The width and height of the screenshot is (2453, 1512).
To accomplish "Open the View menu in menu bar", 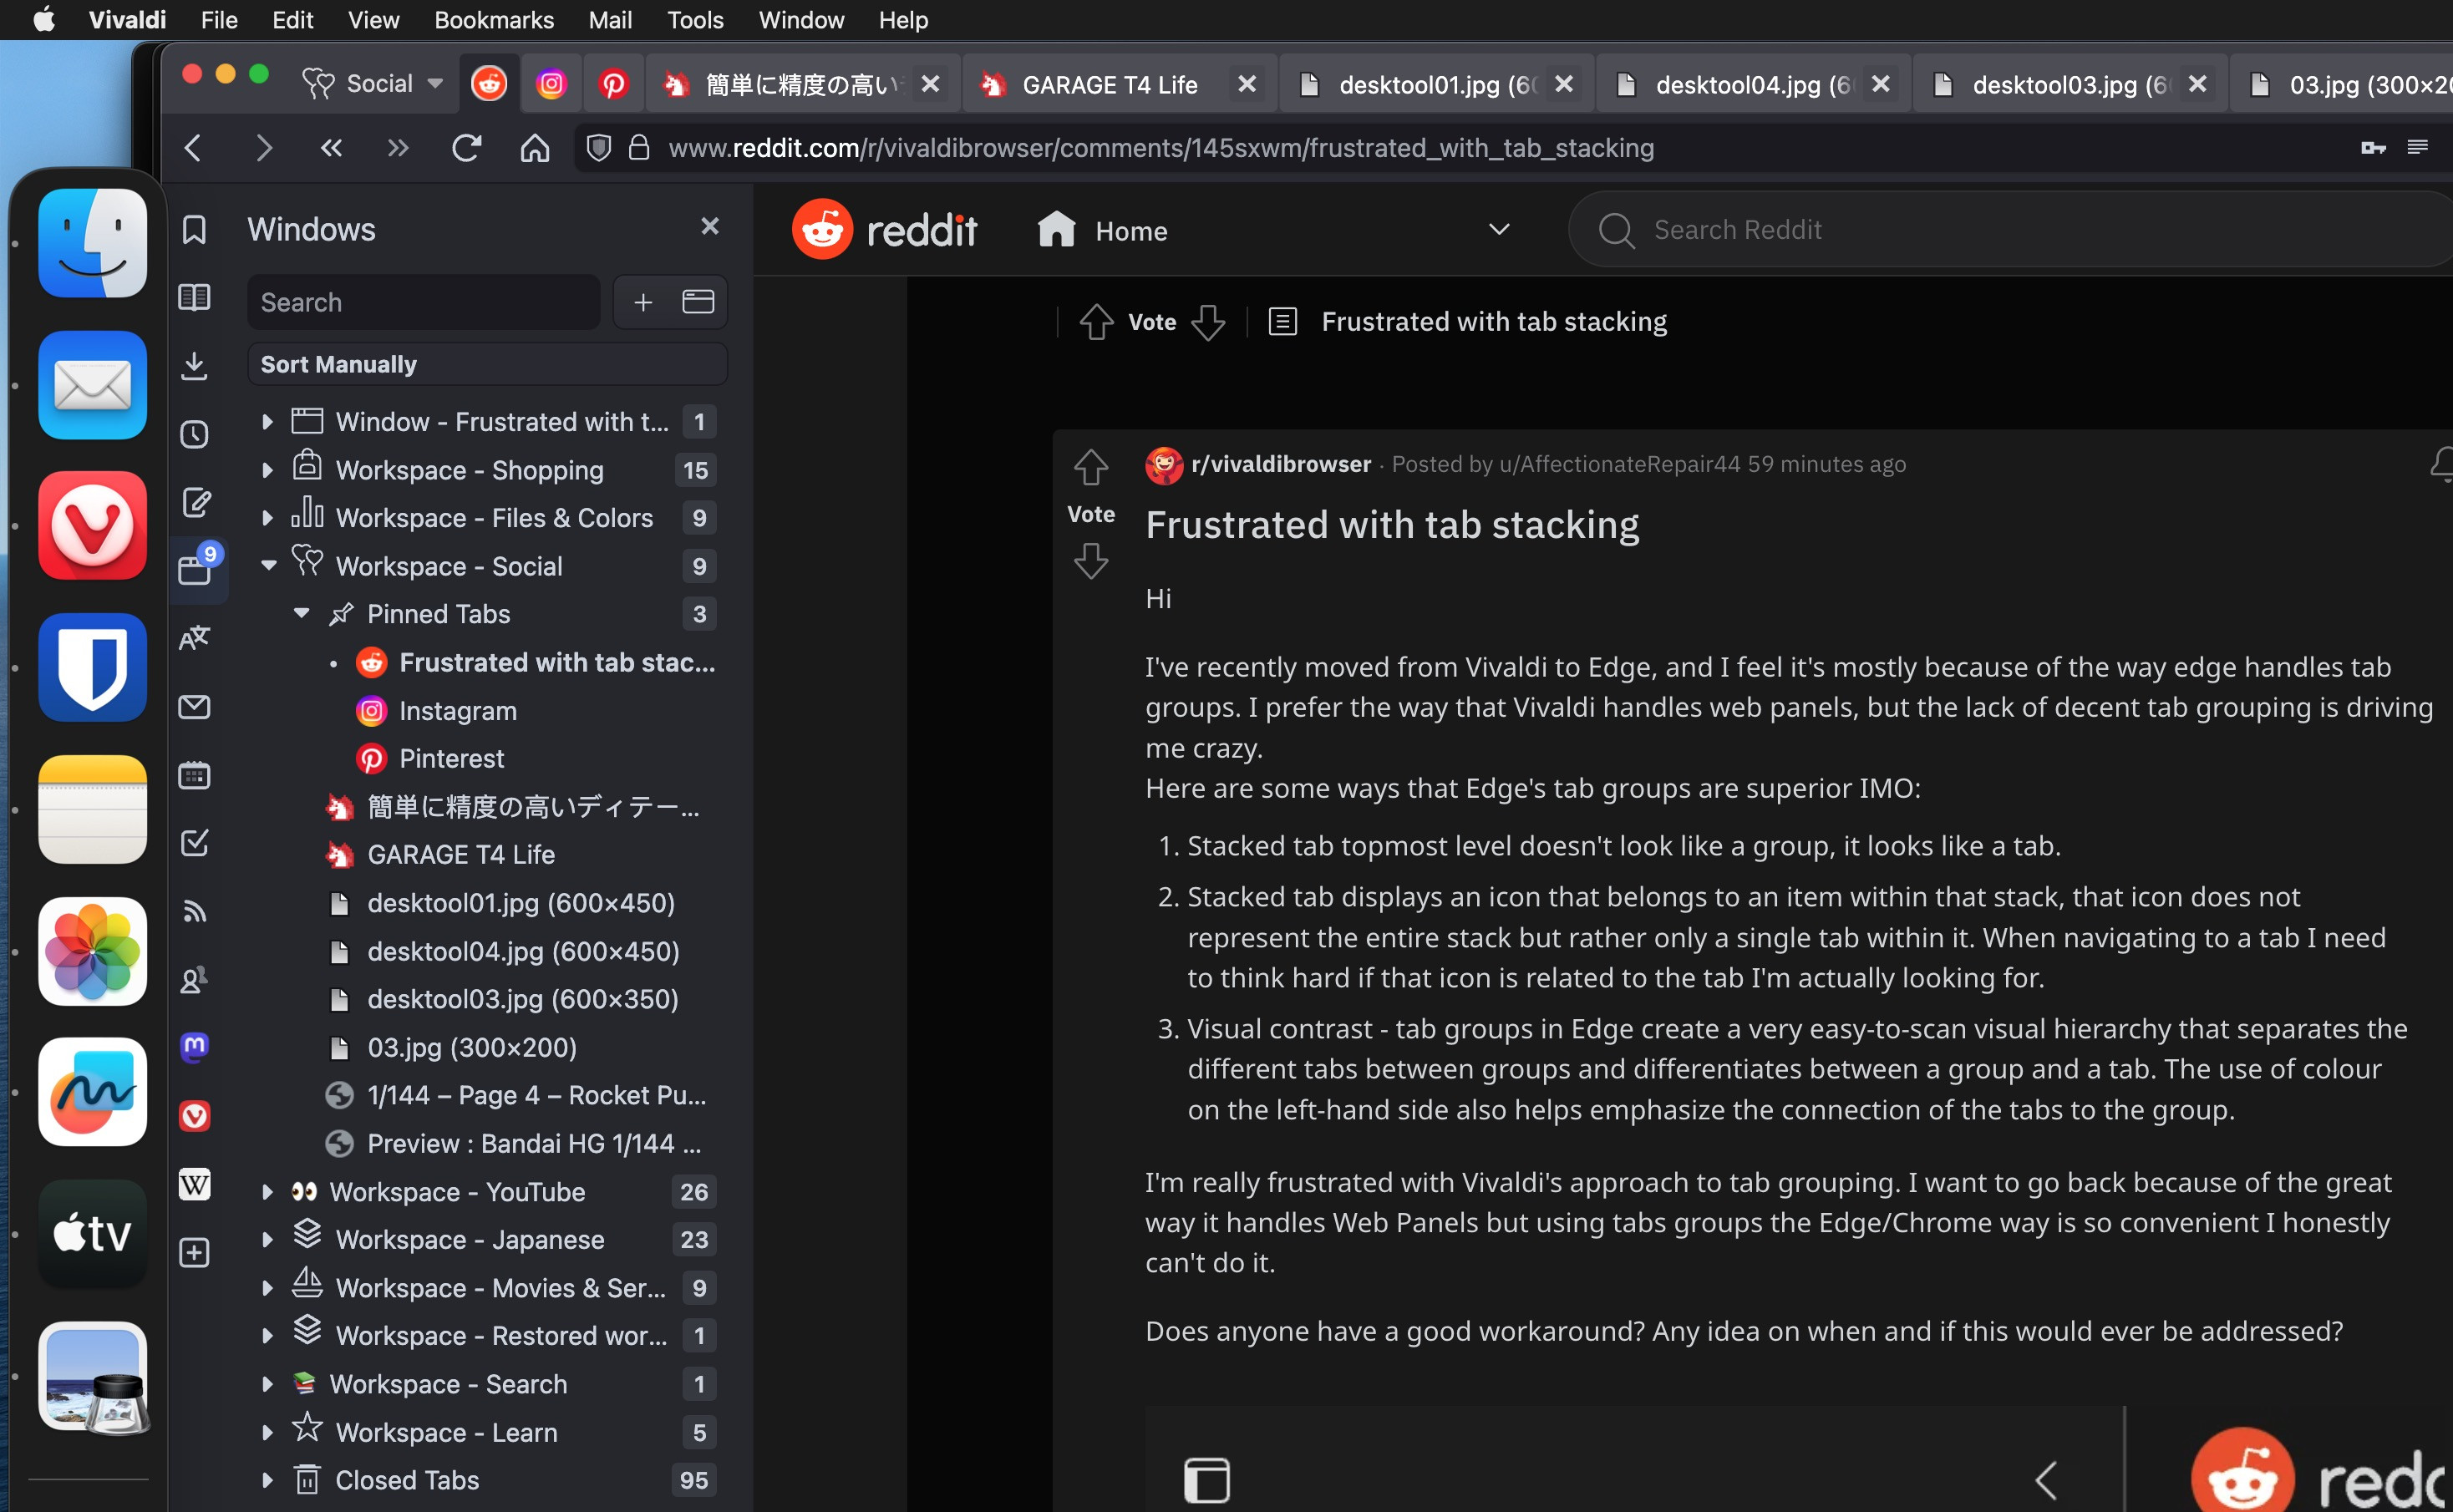I will [373, 20].
